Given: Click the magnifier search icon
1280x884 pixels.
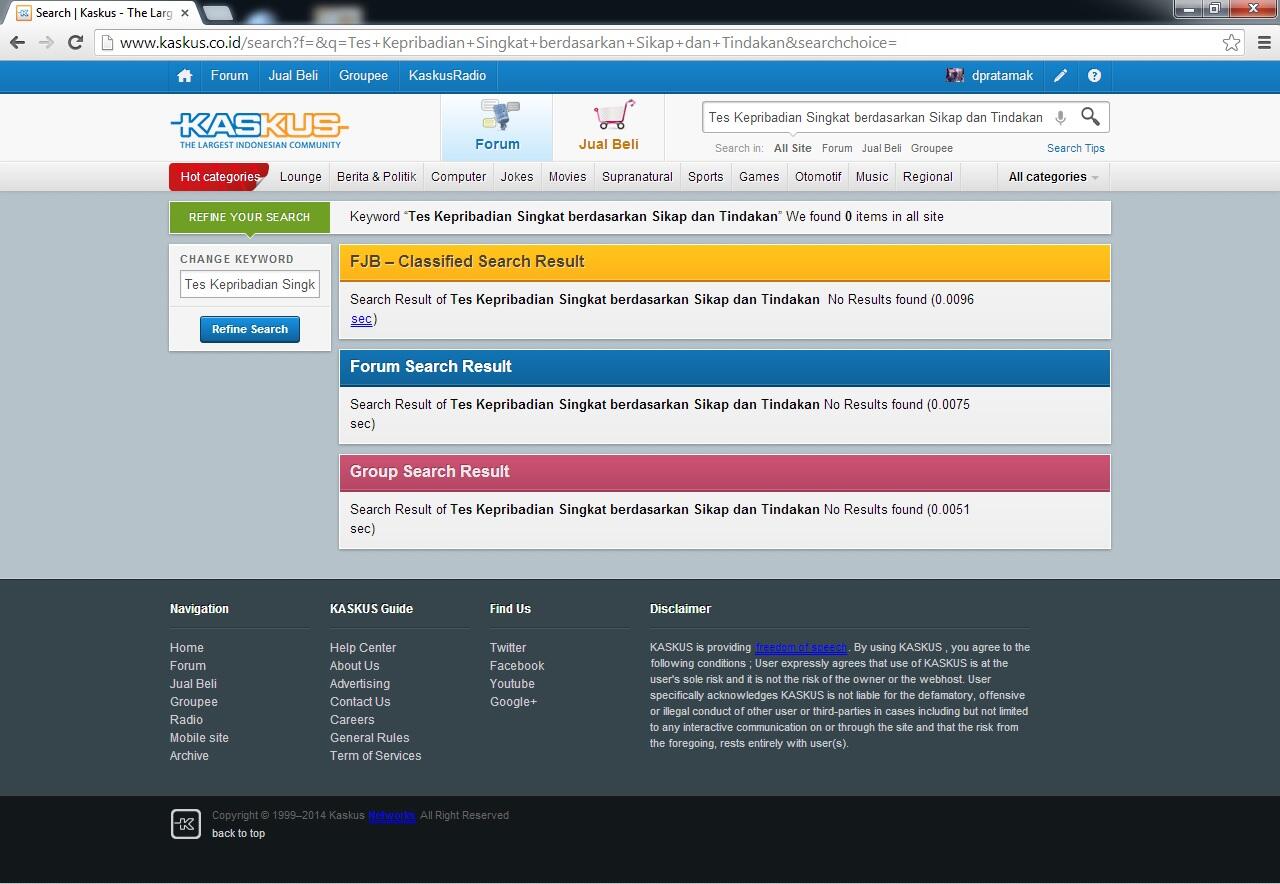Looking at the screenshot, I should point(1090,117).
